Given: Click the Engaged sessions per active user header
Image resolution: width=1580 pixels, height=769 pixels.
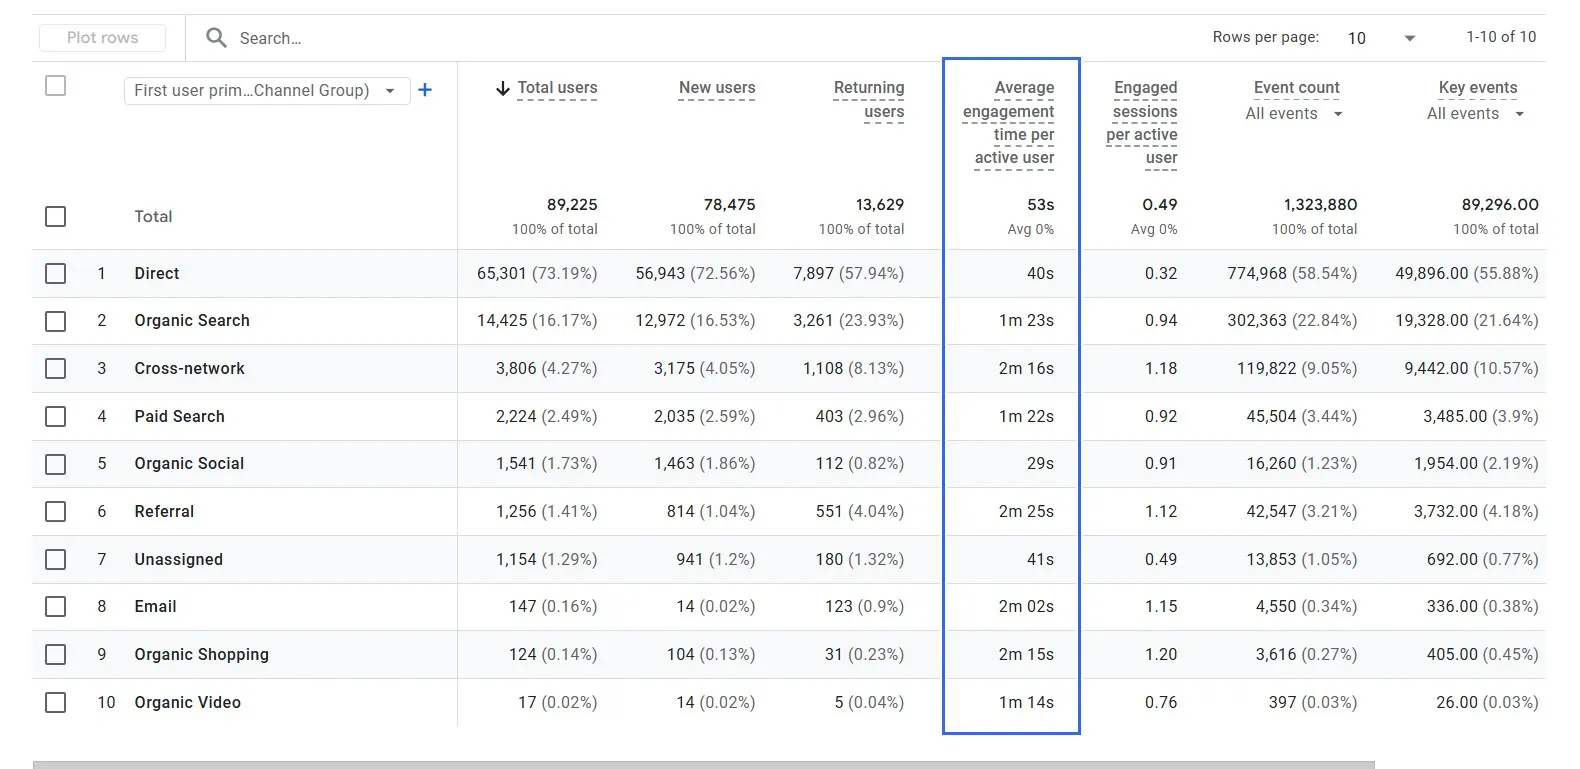Looking at the screenshot, I should coord(1142,122).
